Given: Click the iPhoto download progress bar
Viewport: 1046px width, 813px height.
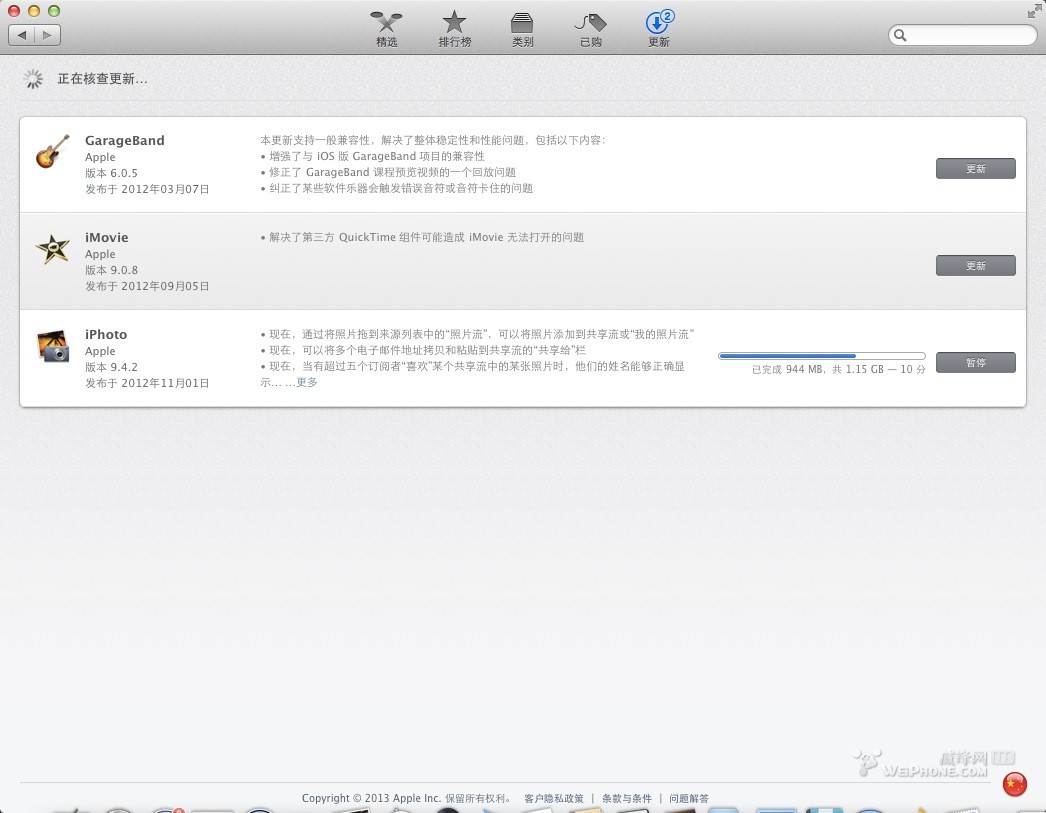Looking at the screenshot, I should 822,356.
